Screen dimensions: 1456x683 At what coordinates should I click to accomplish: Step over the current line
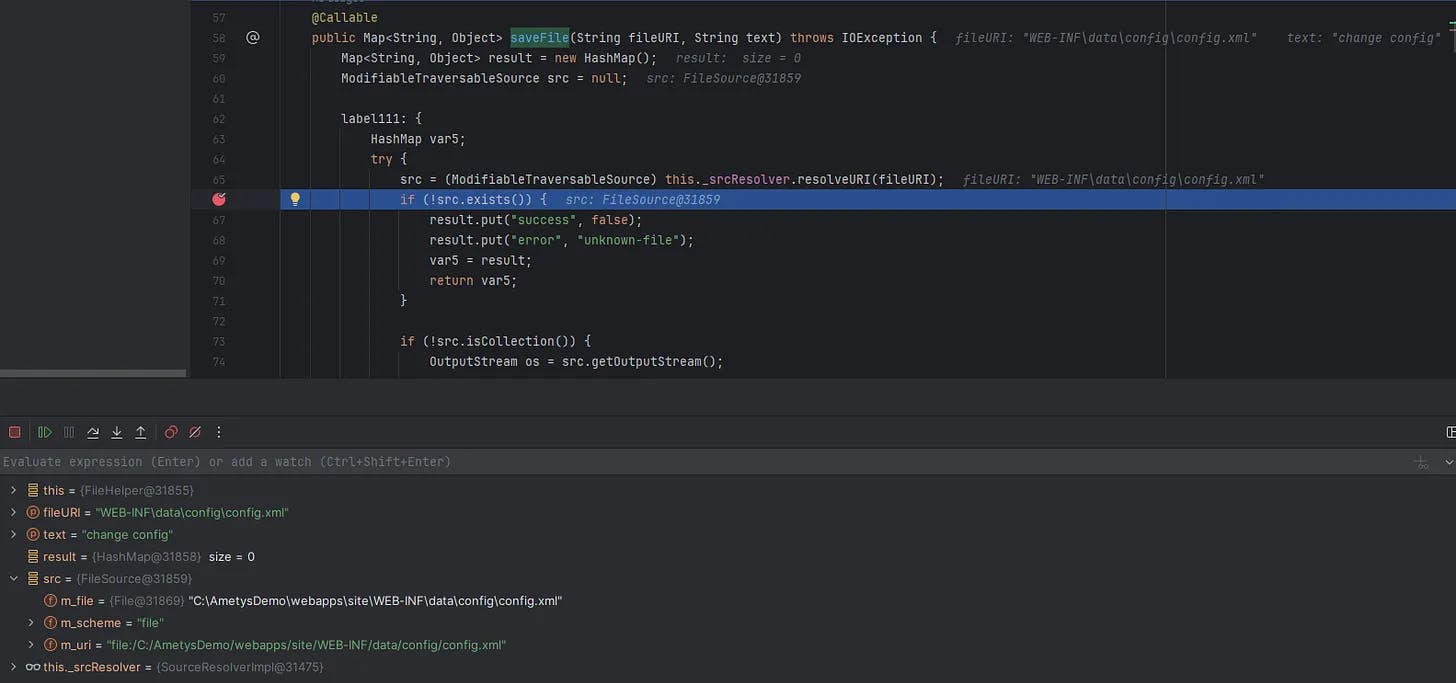(x=93, y=432)
